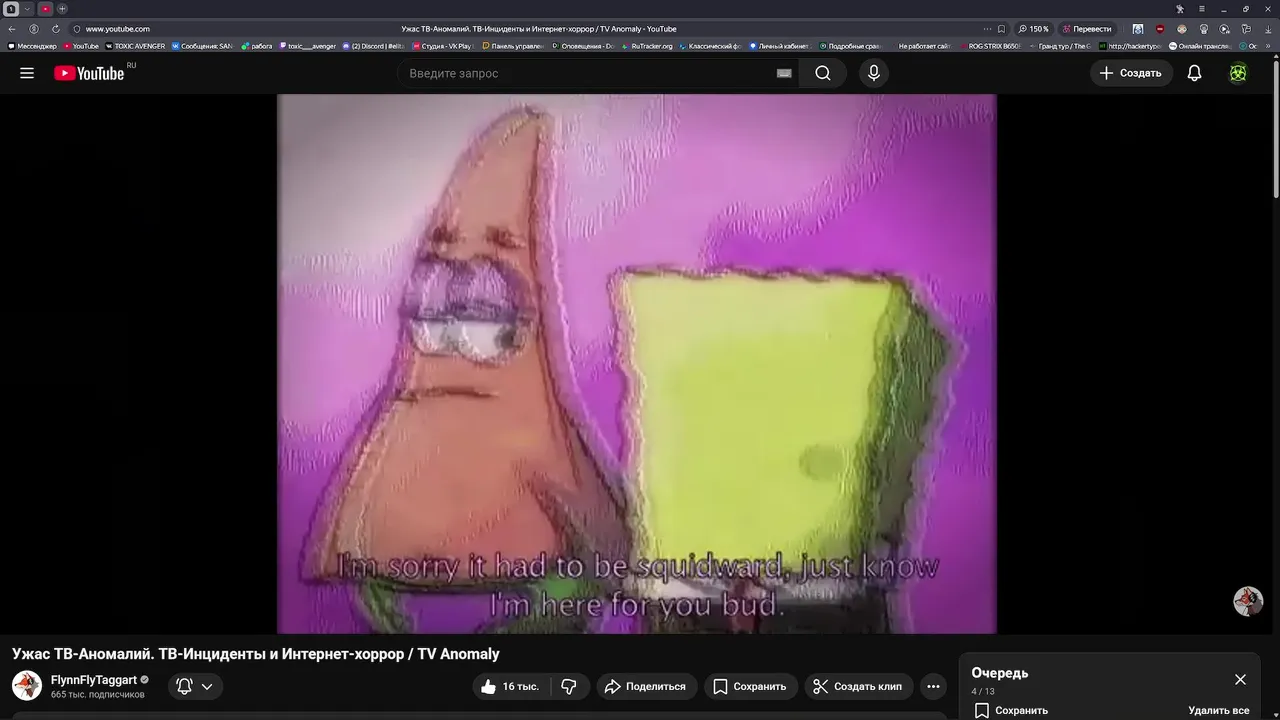The image size is (1280, 720).
Task: Open the 'TOXIC AVENGER' bookmark
Action: 135,46
